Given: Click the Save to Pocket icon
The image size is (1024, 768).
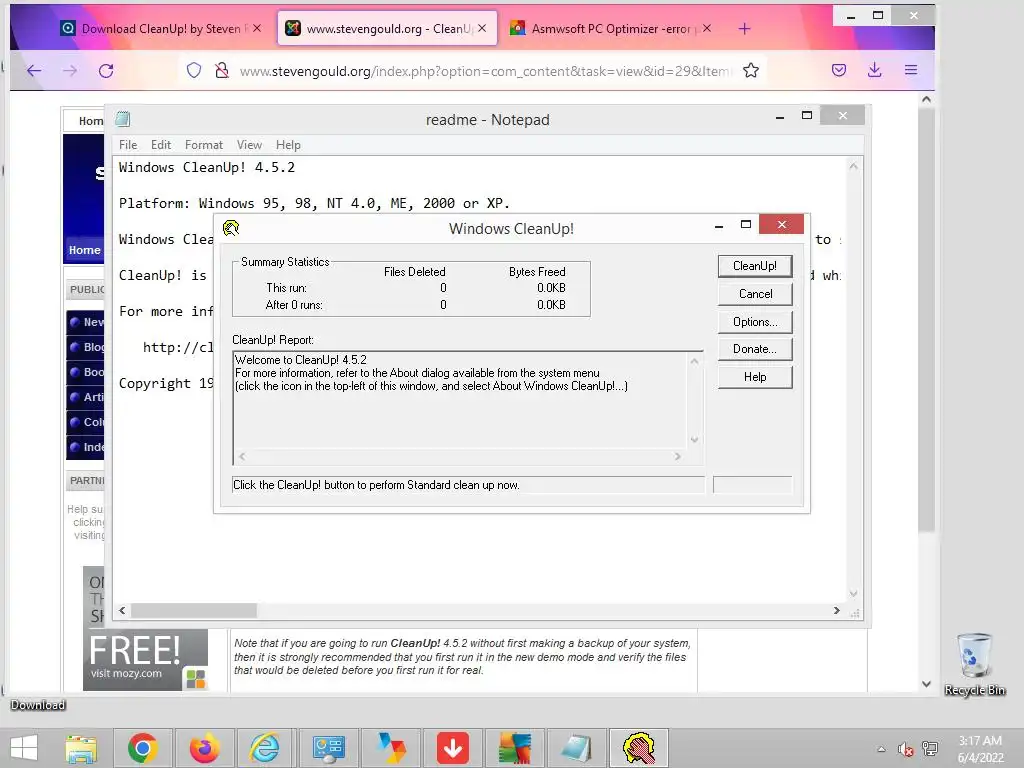Looking at the screenshot, I should pyautogui.click(x=839, y=71).
